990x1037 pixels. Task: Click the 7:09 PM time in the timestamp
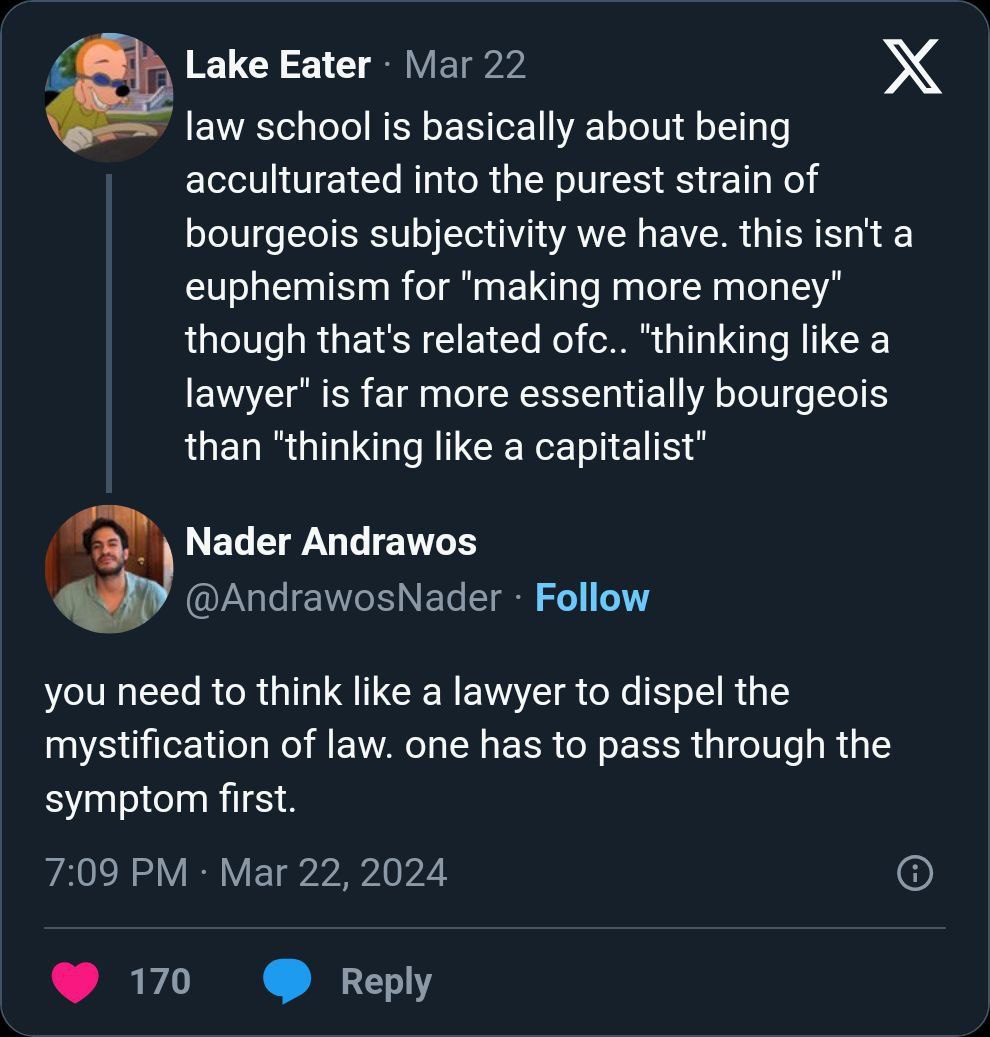[116, 873]
